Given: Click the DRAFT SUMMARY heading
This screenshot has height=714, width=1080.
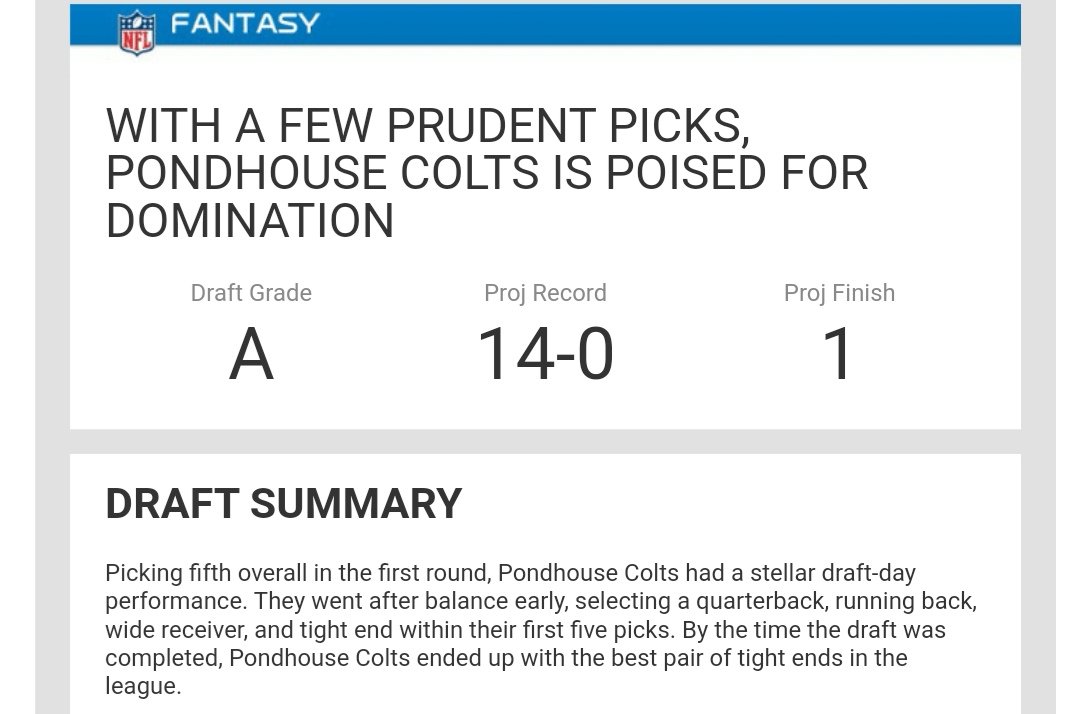Looking at the screenshot, I should tap(283, 503).
